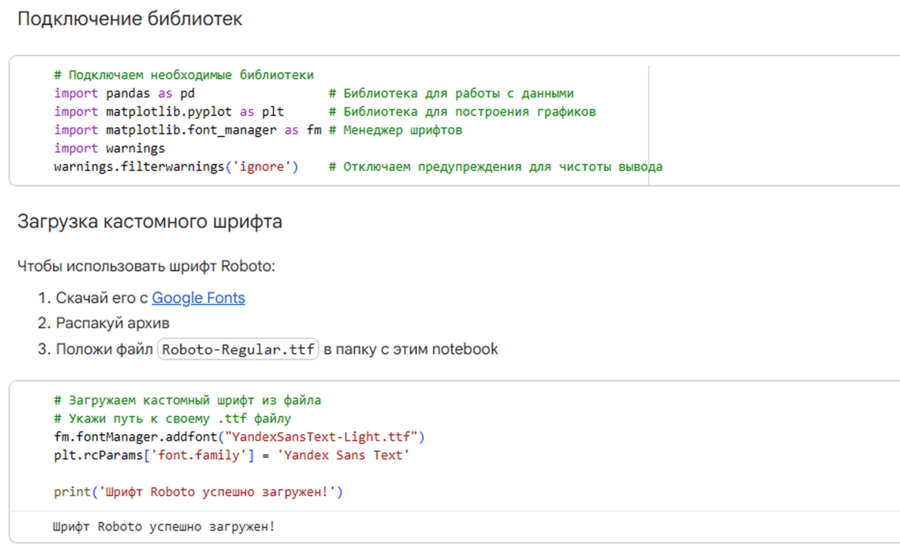The image size is (900, 553).
Task: Place cursor on 'import warnings' line
Action: click(109, 148)
